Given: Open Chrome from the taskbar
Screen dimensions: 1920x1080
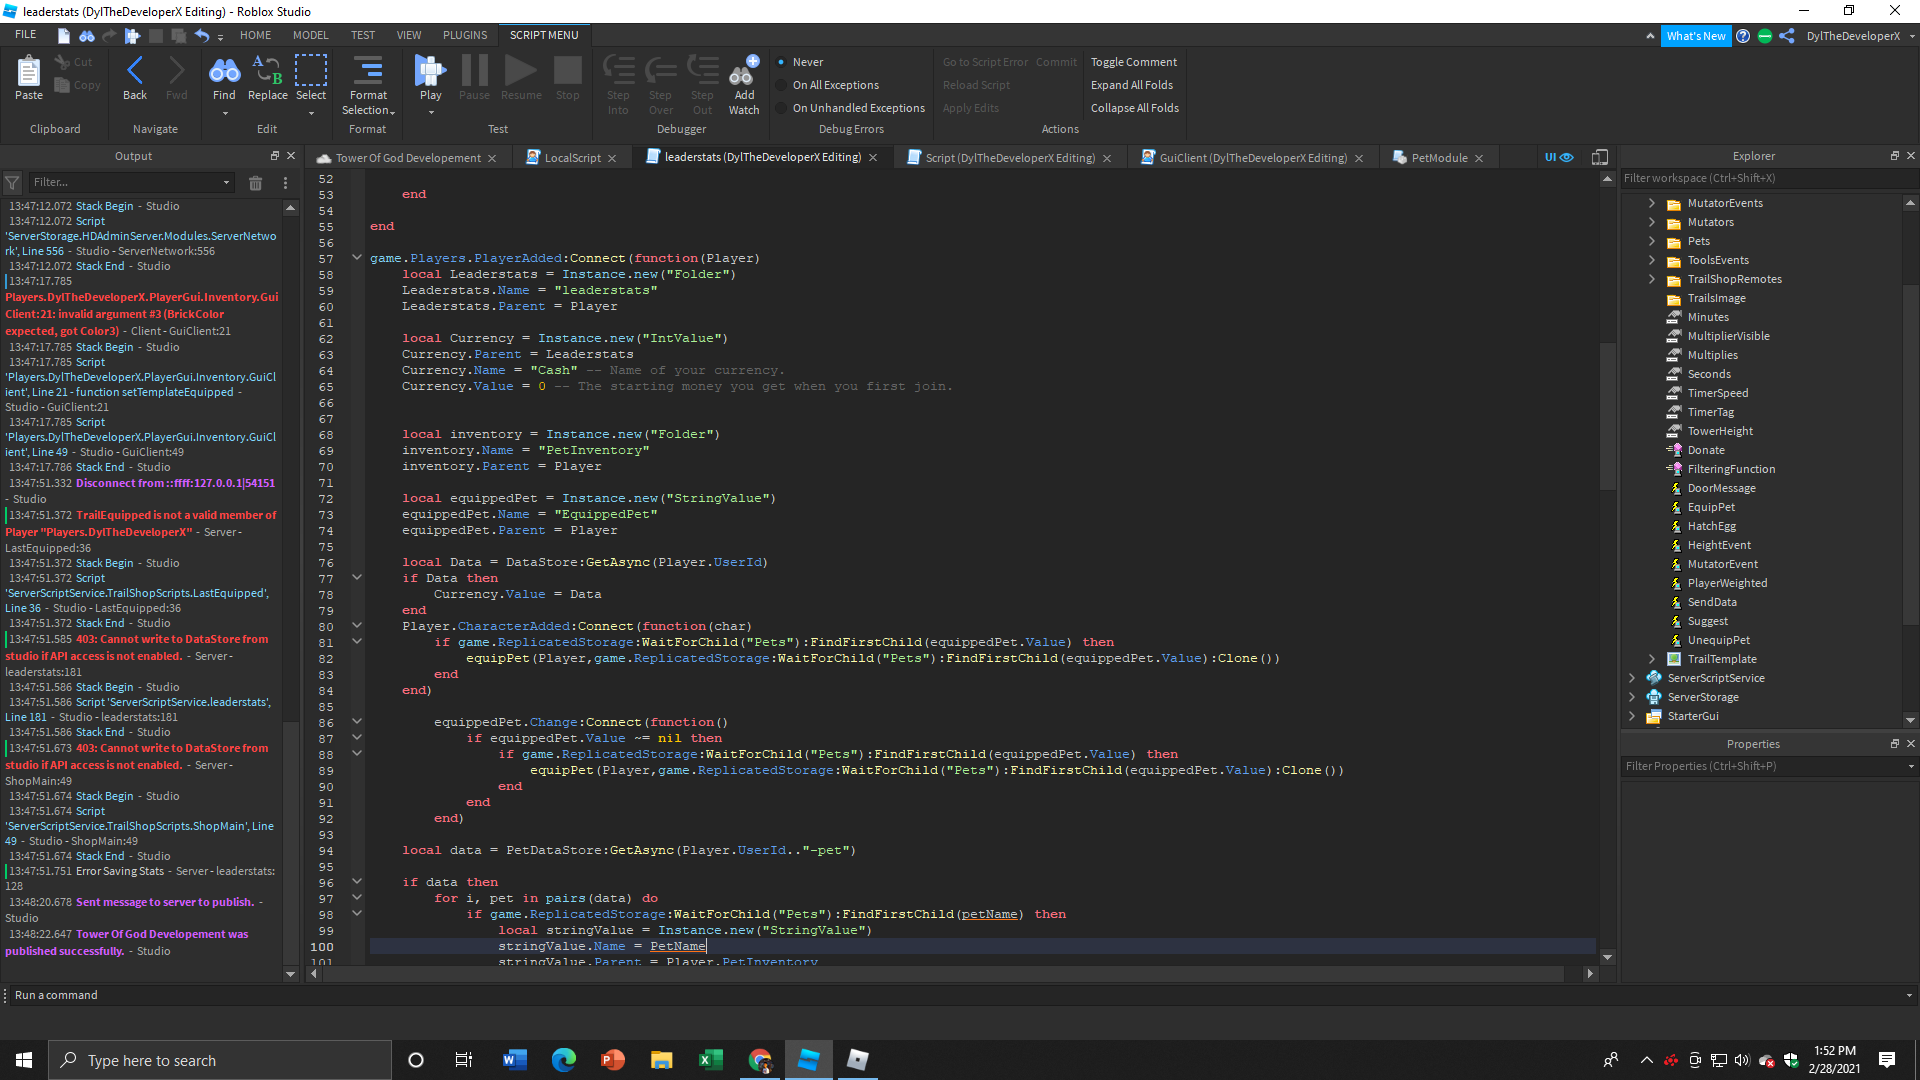Looking at the screenshot, I should point(760,1059).
